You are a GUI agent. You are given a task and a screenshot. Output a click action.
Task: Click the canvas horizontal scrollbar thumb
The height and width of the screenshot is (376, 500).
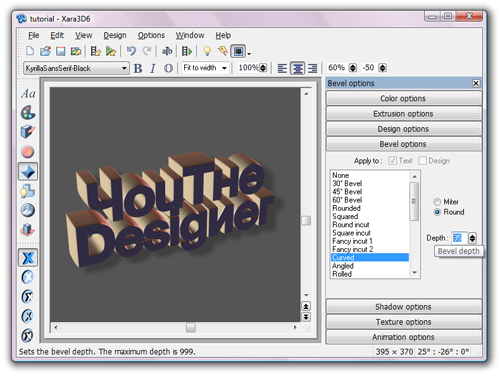[191, 327]
